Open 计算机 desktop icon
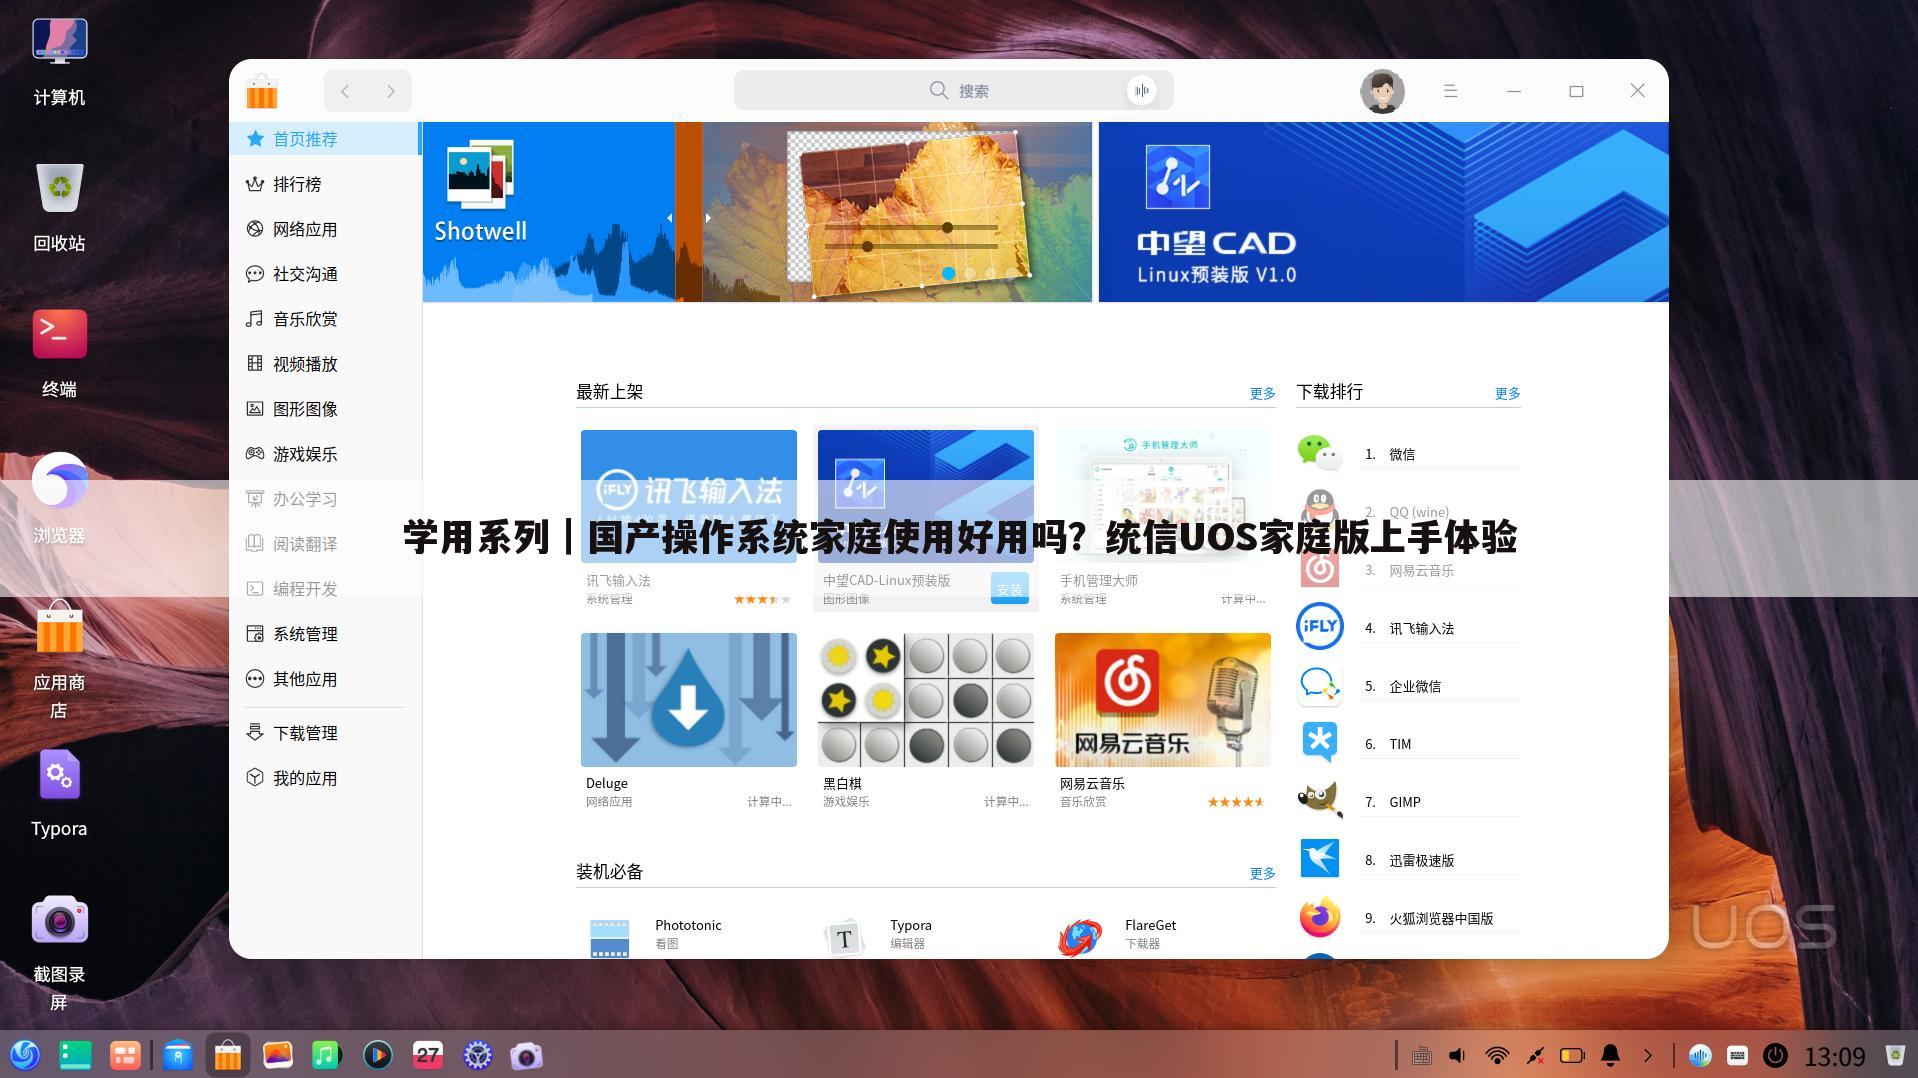The image size is (1918, 1078). click(x=59, y=62)
